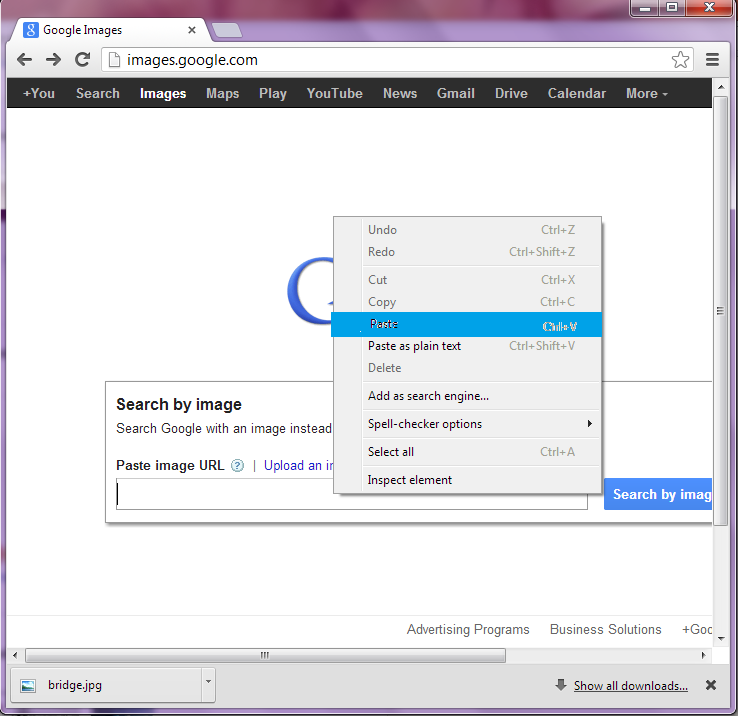
Task: Click the vertical scrollbar up arrow
Action: (721, 87)
